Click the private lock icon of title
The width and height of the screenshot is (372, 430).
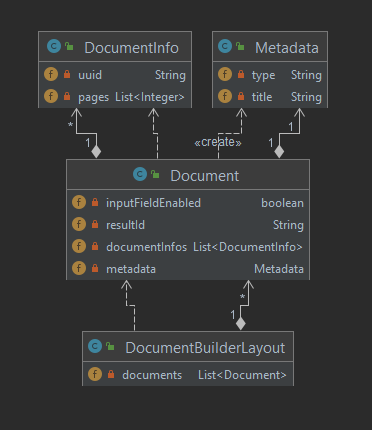(x=241, y=96)
